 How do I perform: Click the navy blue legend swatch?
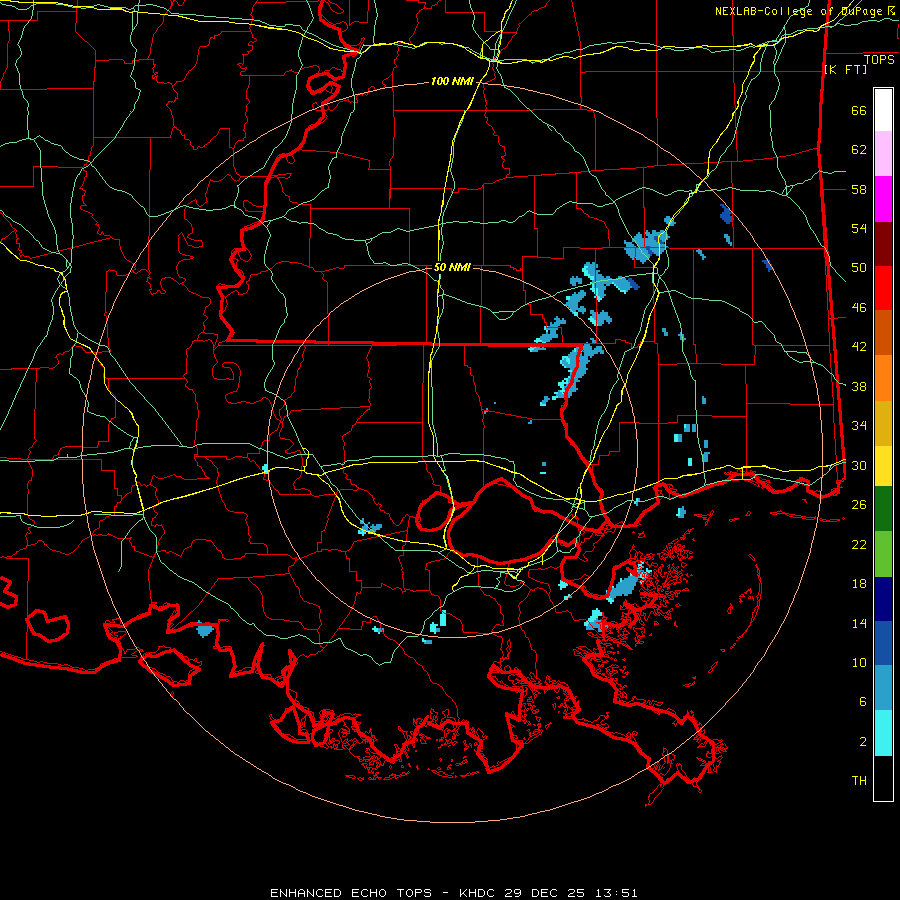click(883, 599)
